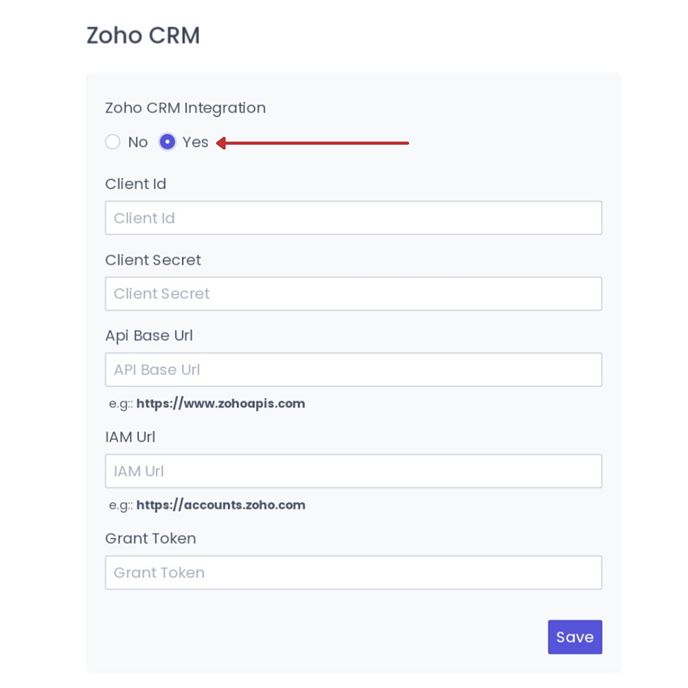
Task: Select the No radio button circle
Action: click(113, 142)
